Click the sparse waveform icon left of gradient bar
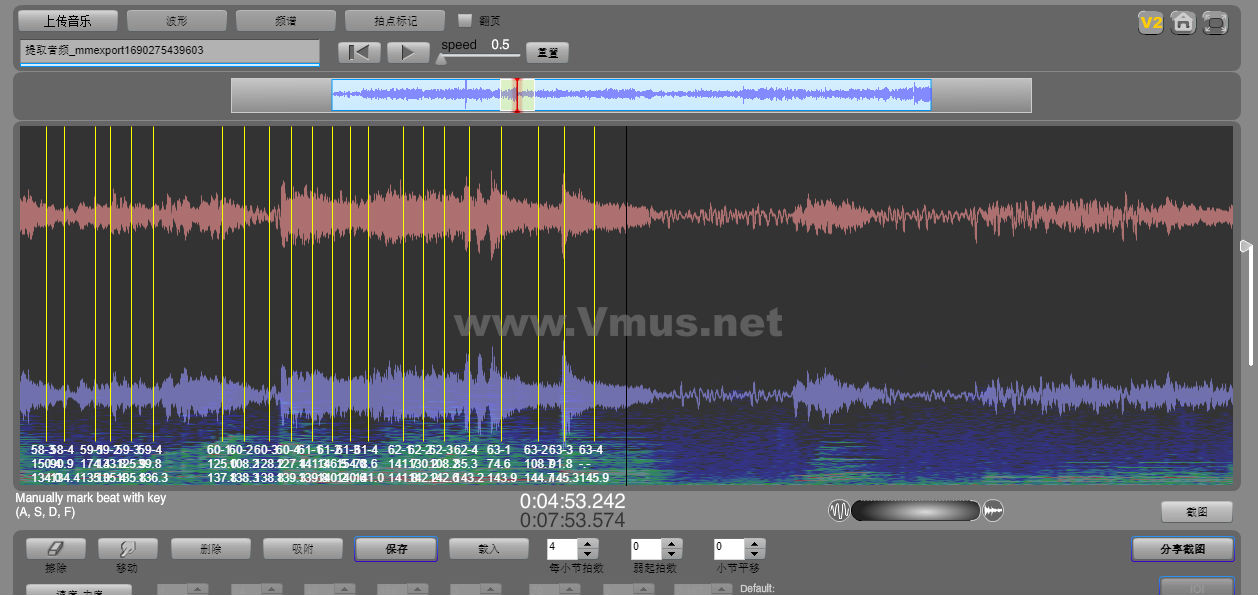The width and height of the screenshot is (1258, 595). 839,511
